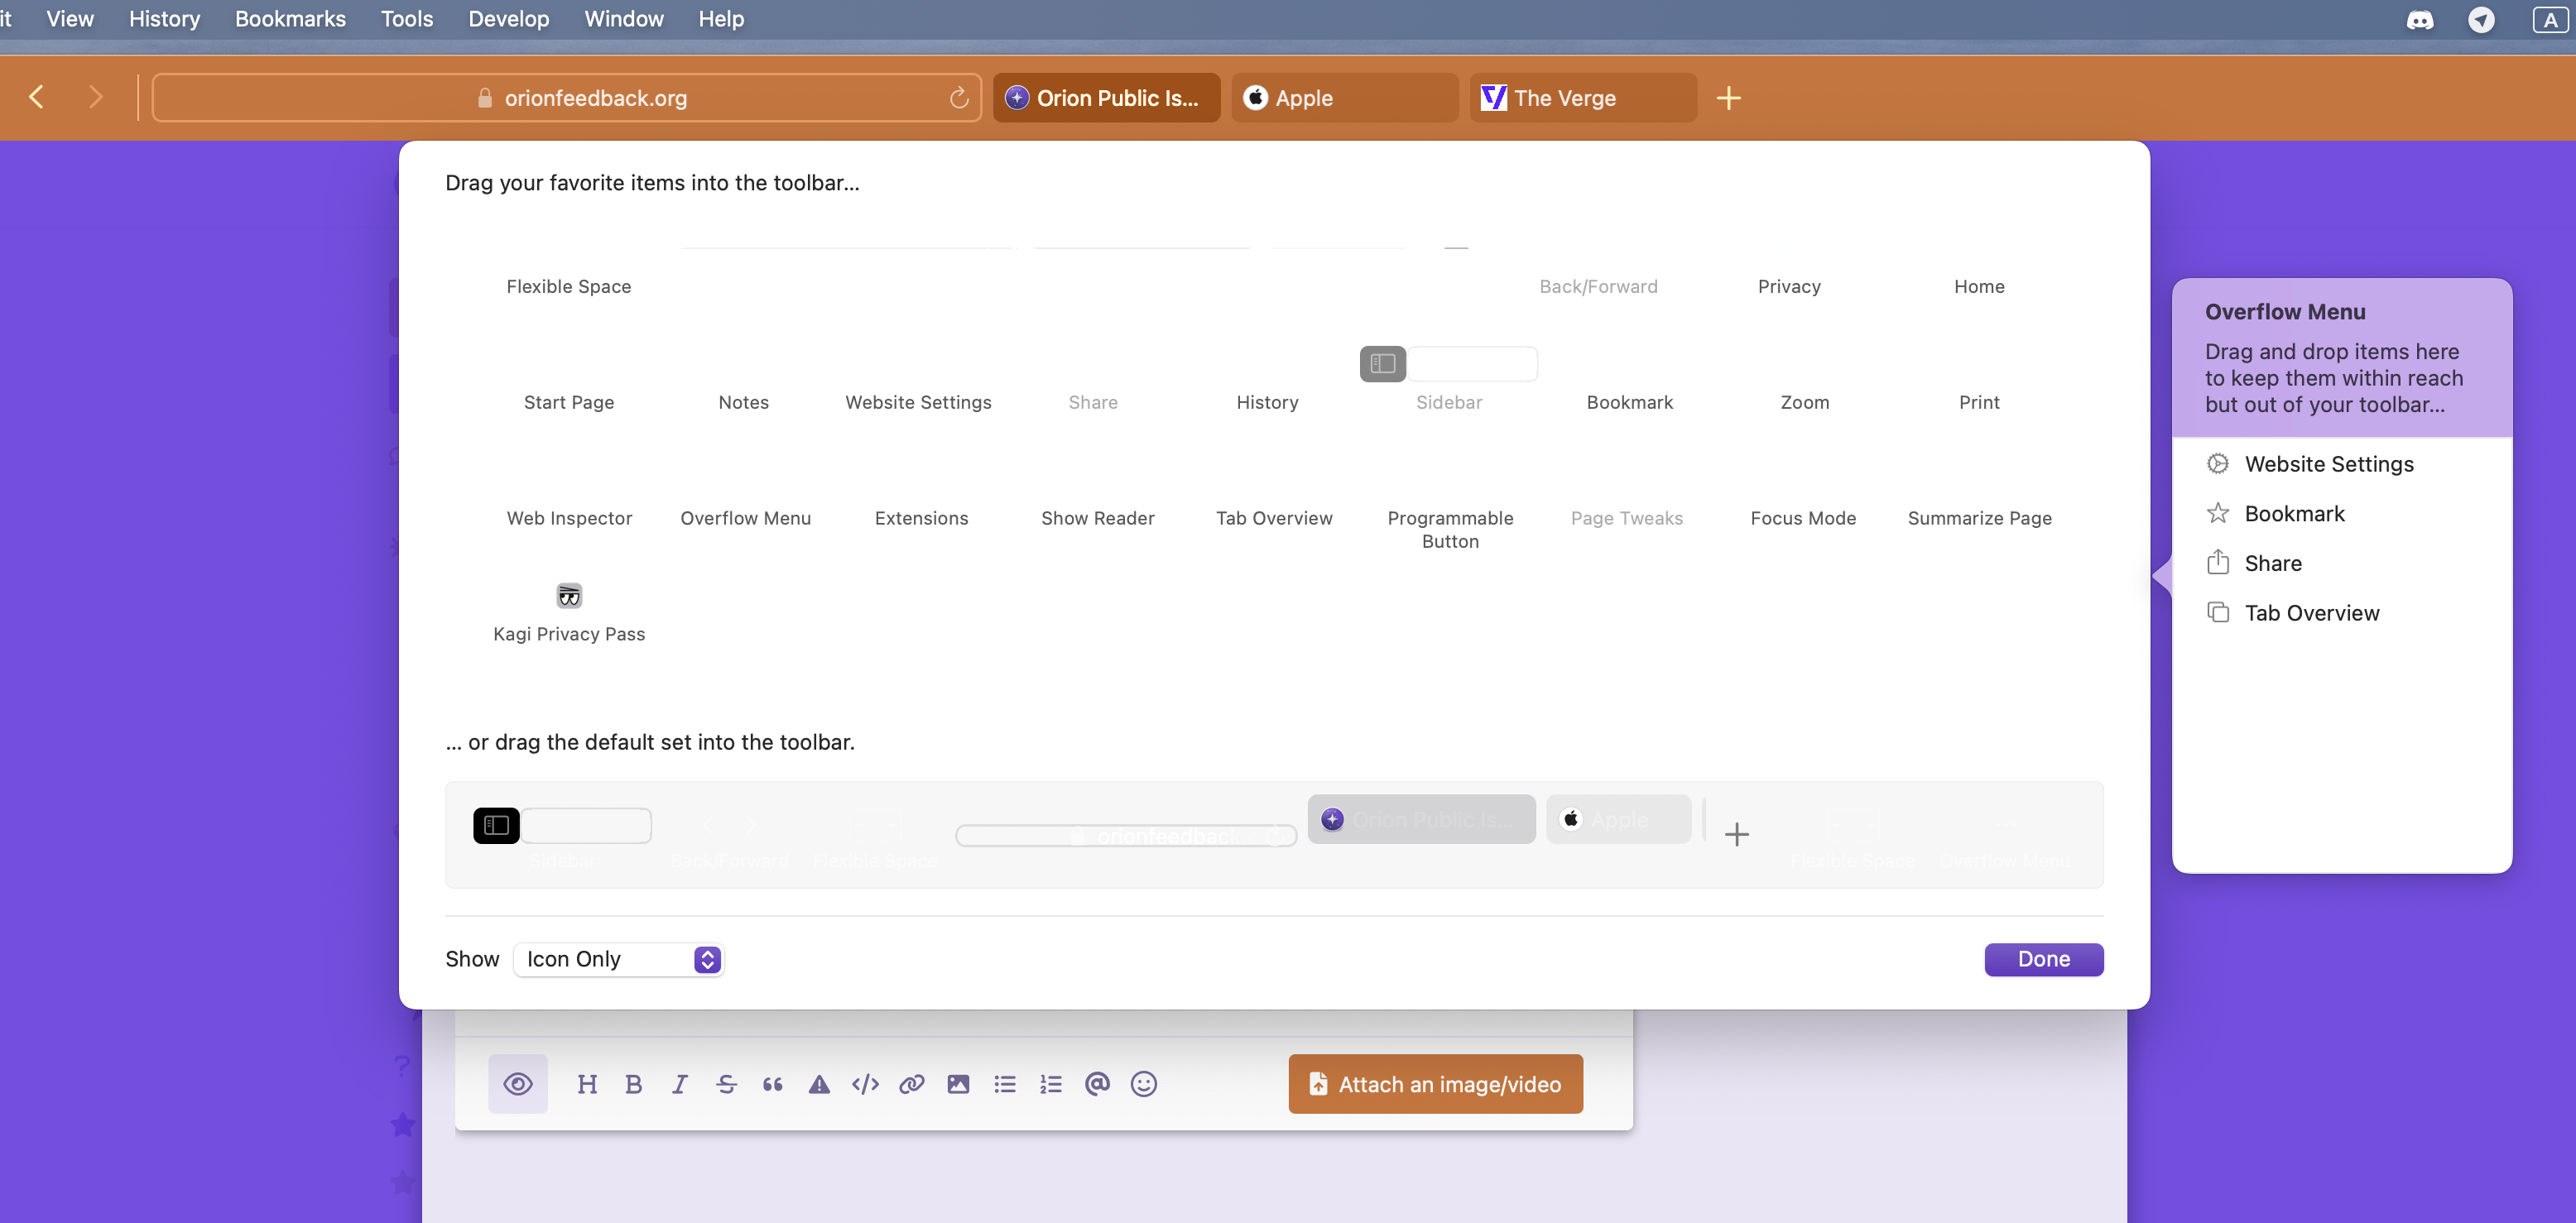The height and width of the screenshot is (1223, 2576).
Task: Toggle the preview eye button in editor
Action: 518,1084
